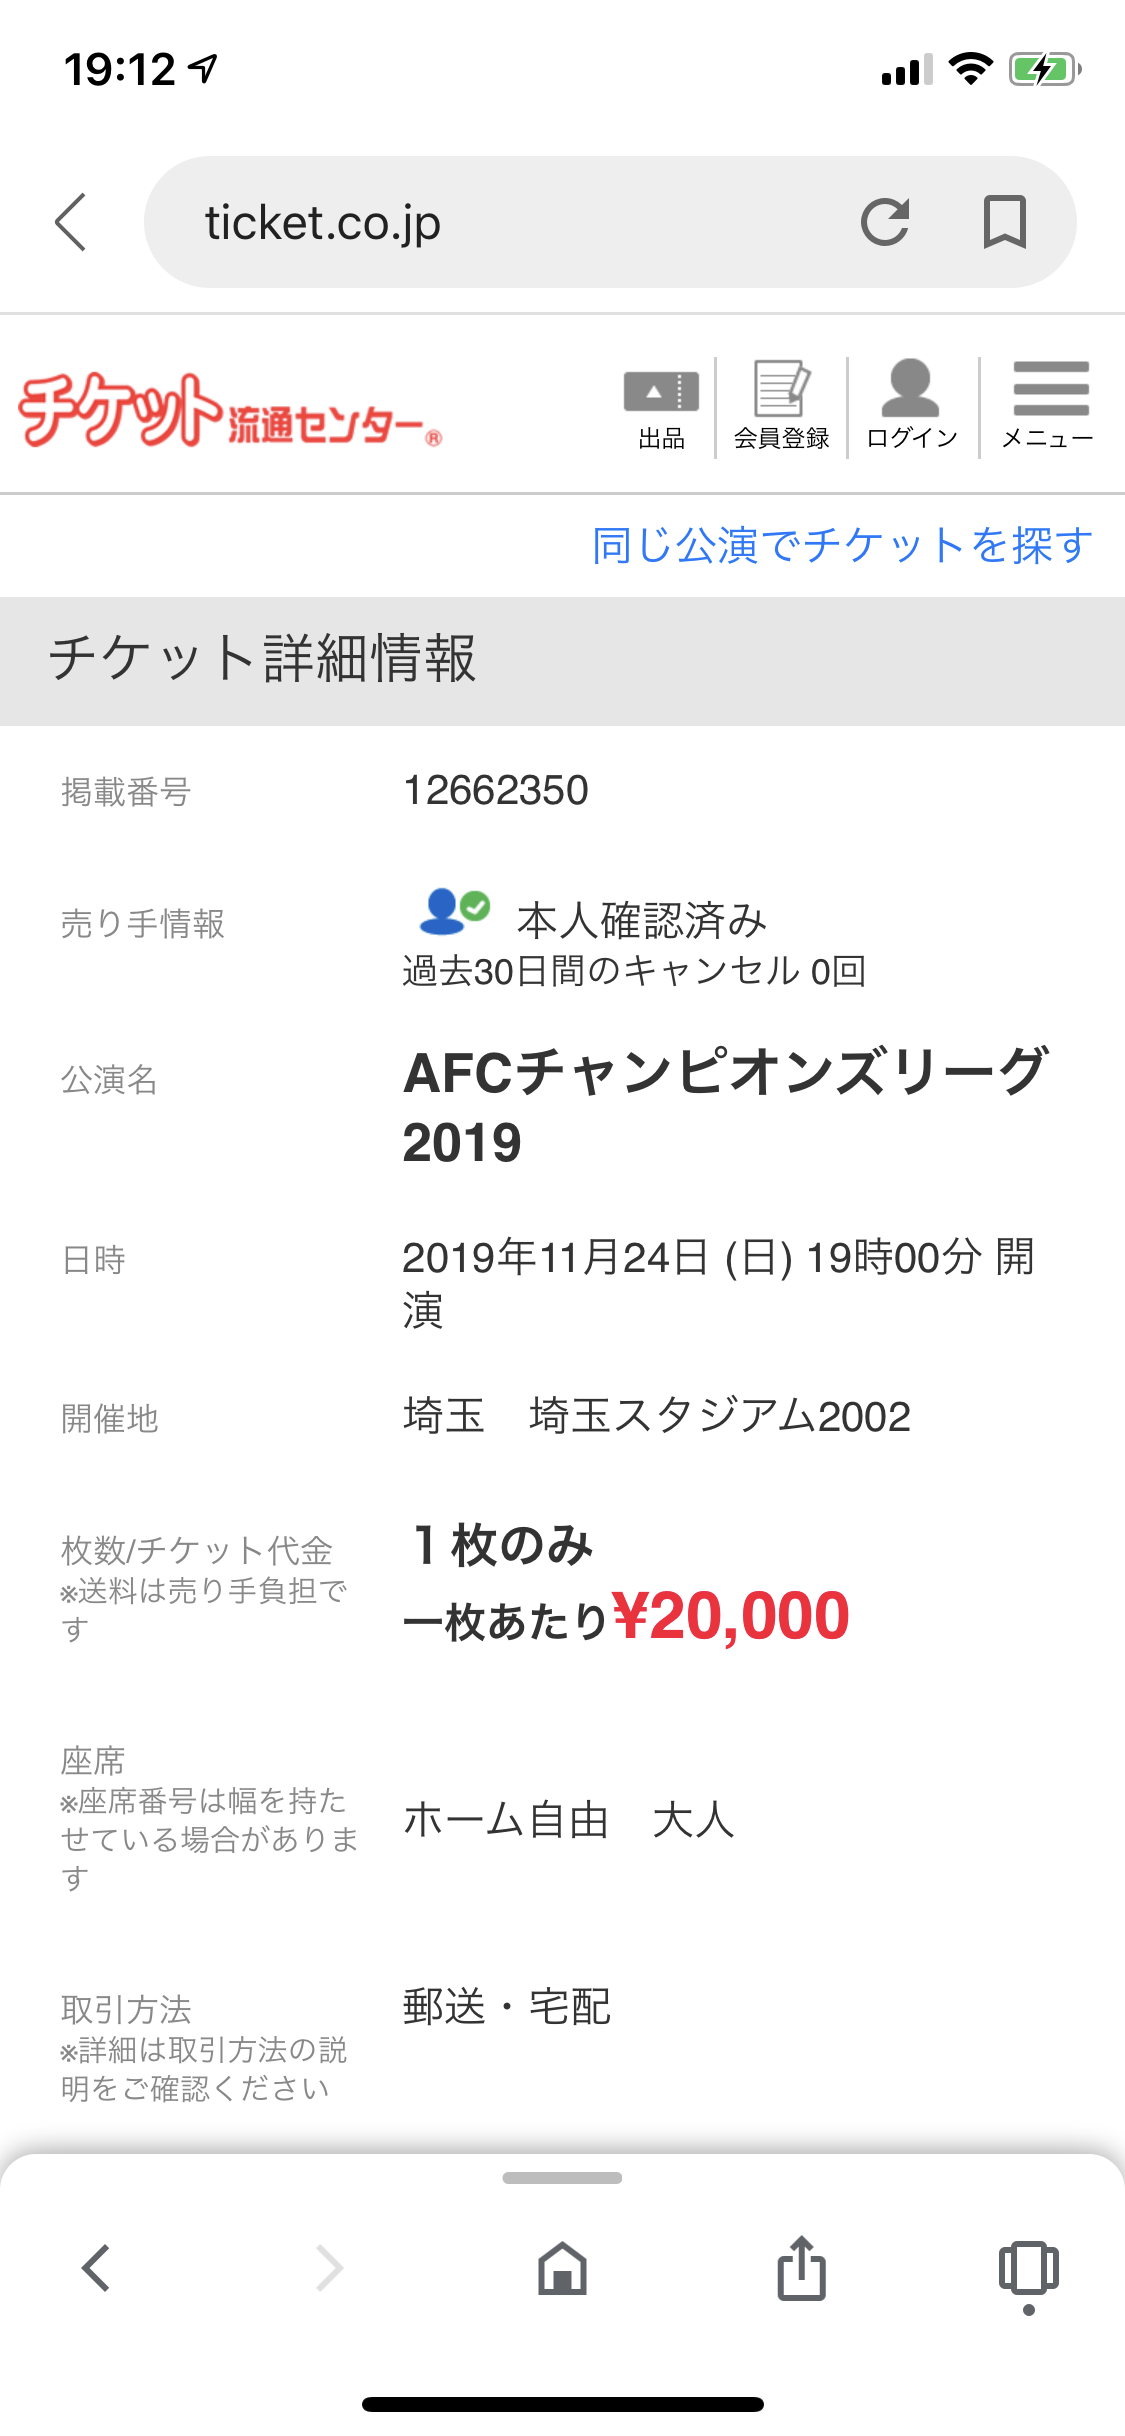Viewport: 1125px width, 2436px height.
Task: Tap the AFCチャンピオンズリーグ 2019 event title
Action: 724,1106
